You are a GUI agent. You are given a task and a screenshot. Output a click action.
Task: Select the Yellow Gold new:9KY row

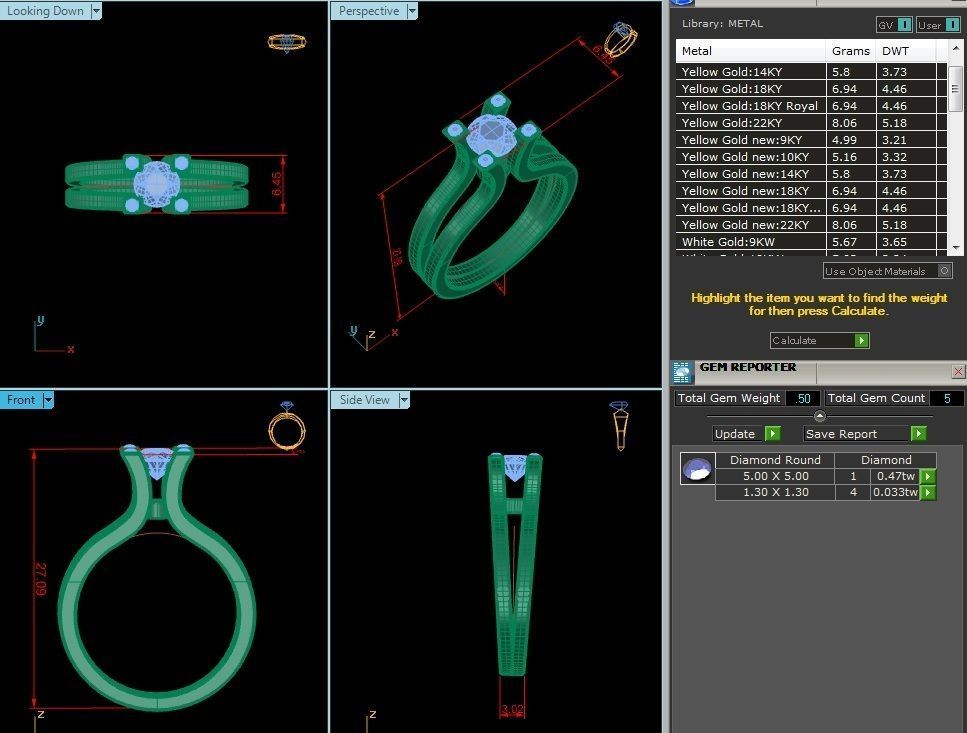pos(811,140)
